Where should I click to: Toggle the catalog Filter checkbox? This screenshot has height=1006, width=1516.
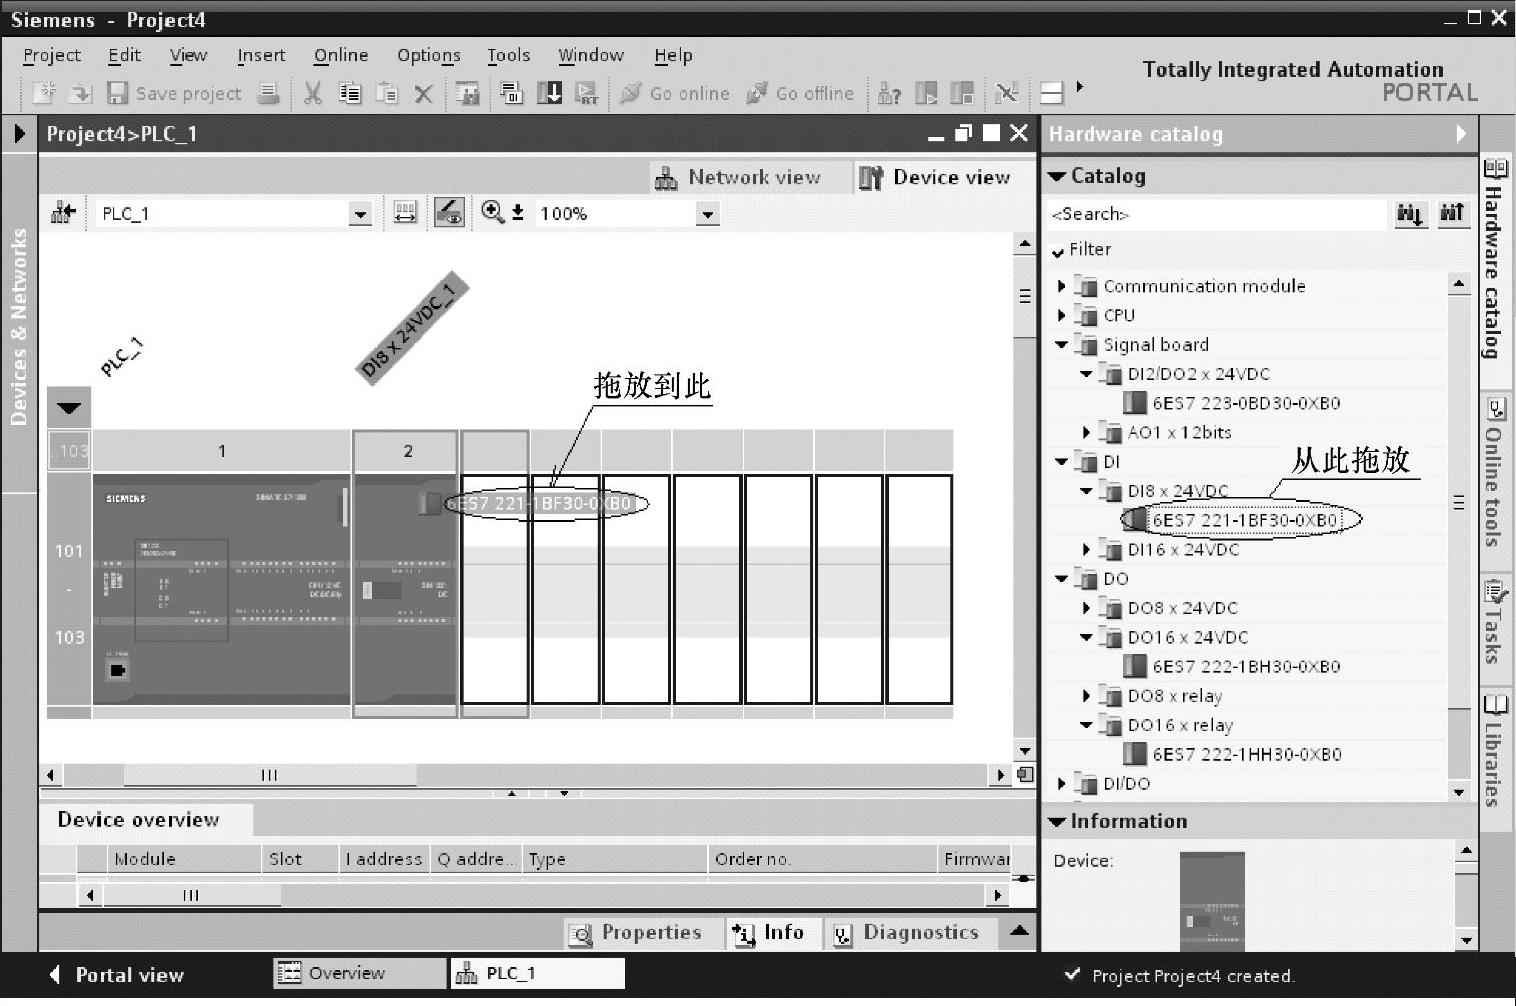click(x=1058, y=251)
